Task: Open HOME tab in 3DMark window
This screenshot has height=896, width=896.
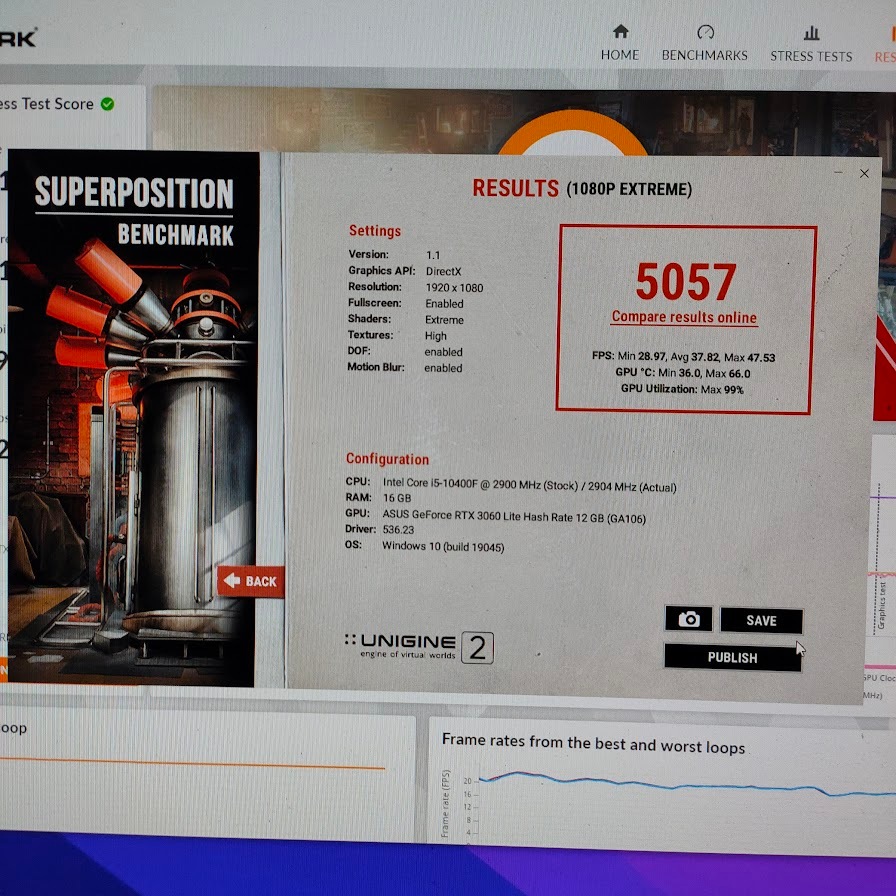Action: (619, 55)
